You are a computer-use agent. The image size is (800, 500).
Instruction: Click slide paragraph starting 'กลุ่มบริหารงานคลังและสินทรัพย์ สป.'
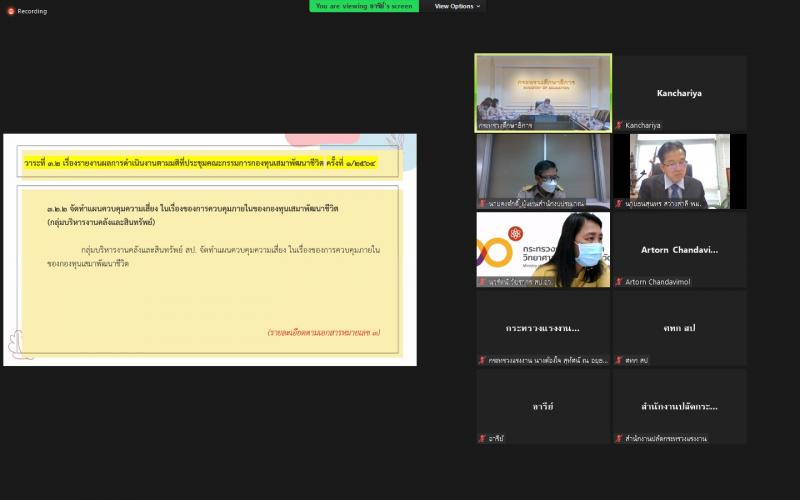[213, 257]
